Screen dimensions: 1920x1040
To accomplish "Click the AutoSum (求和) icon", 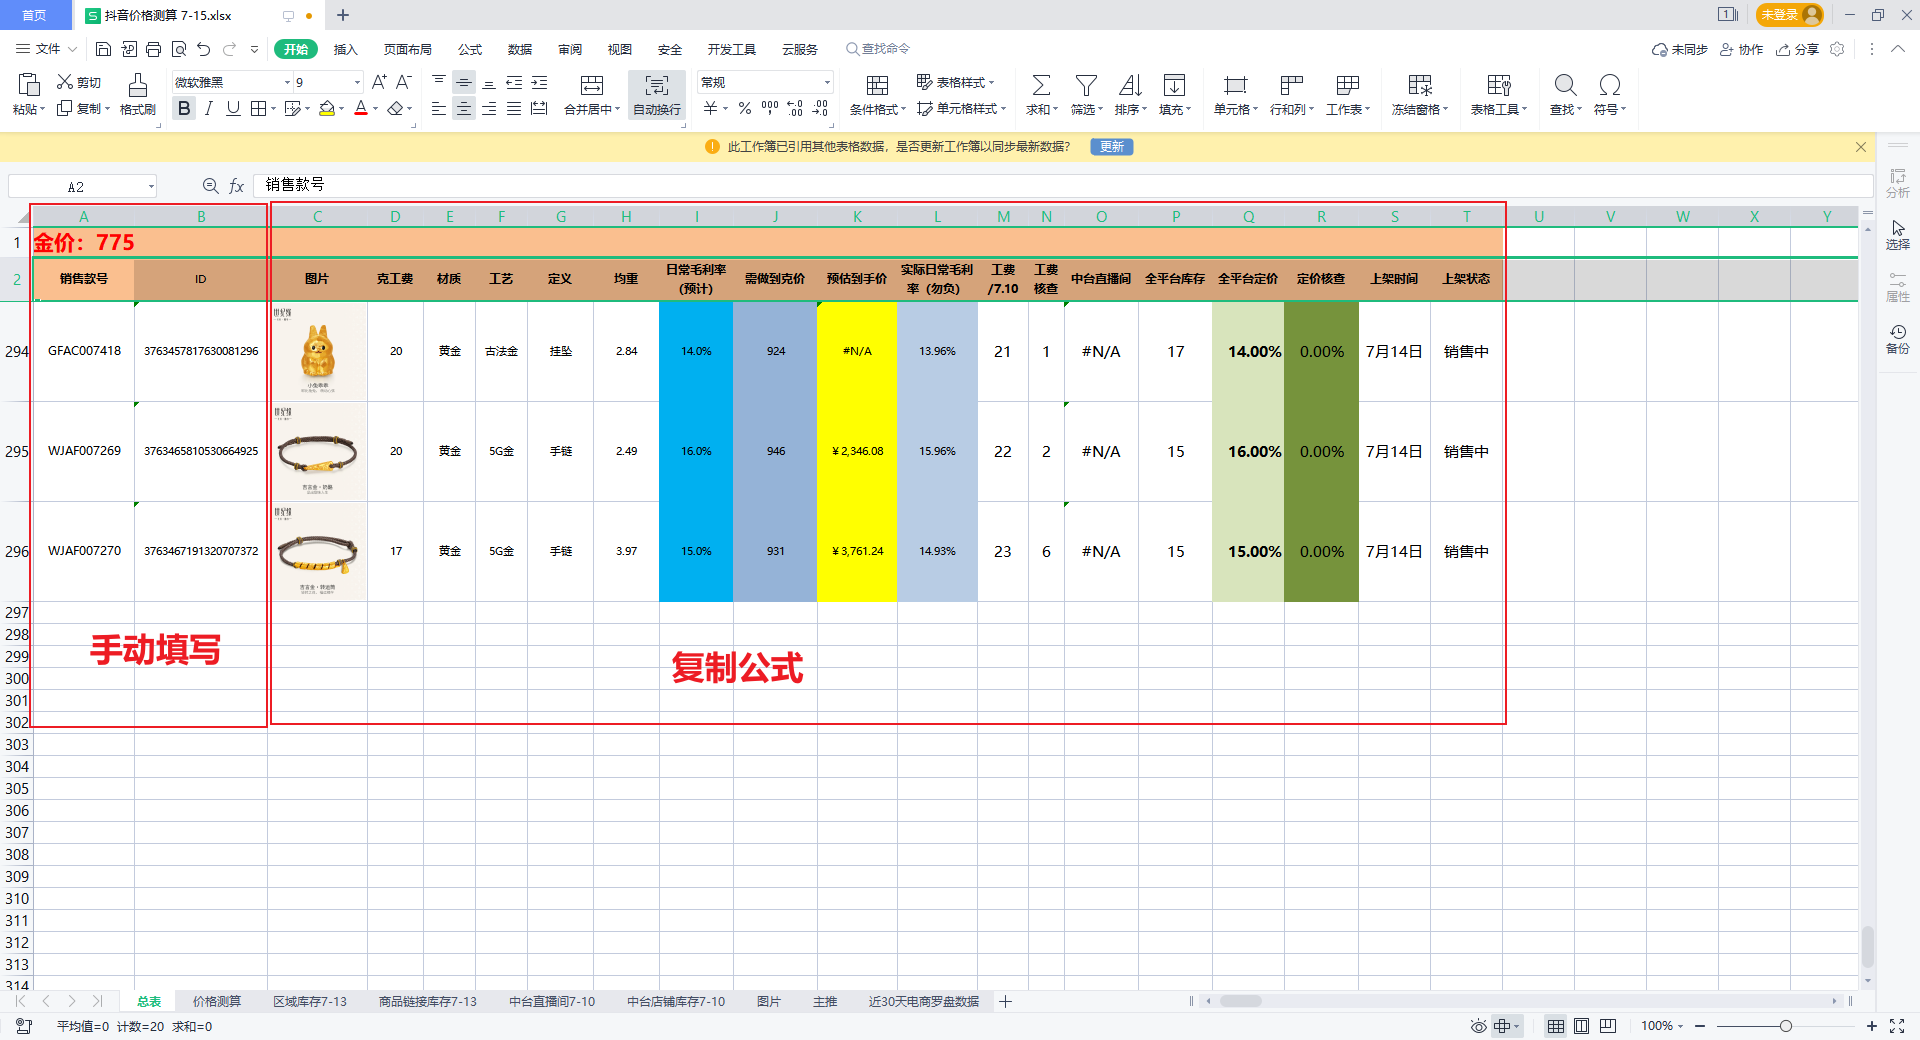I will pyautogui.click(x=1041, y=85).
